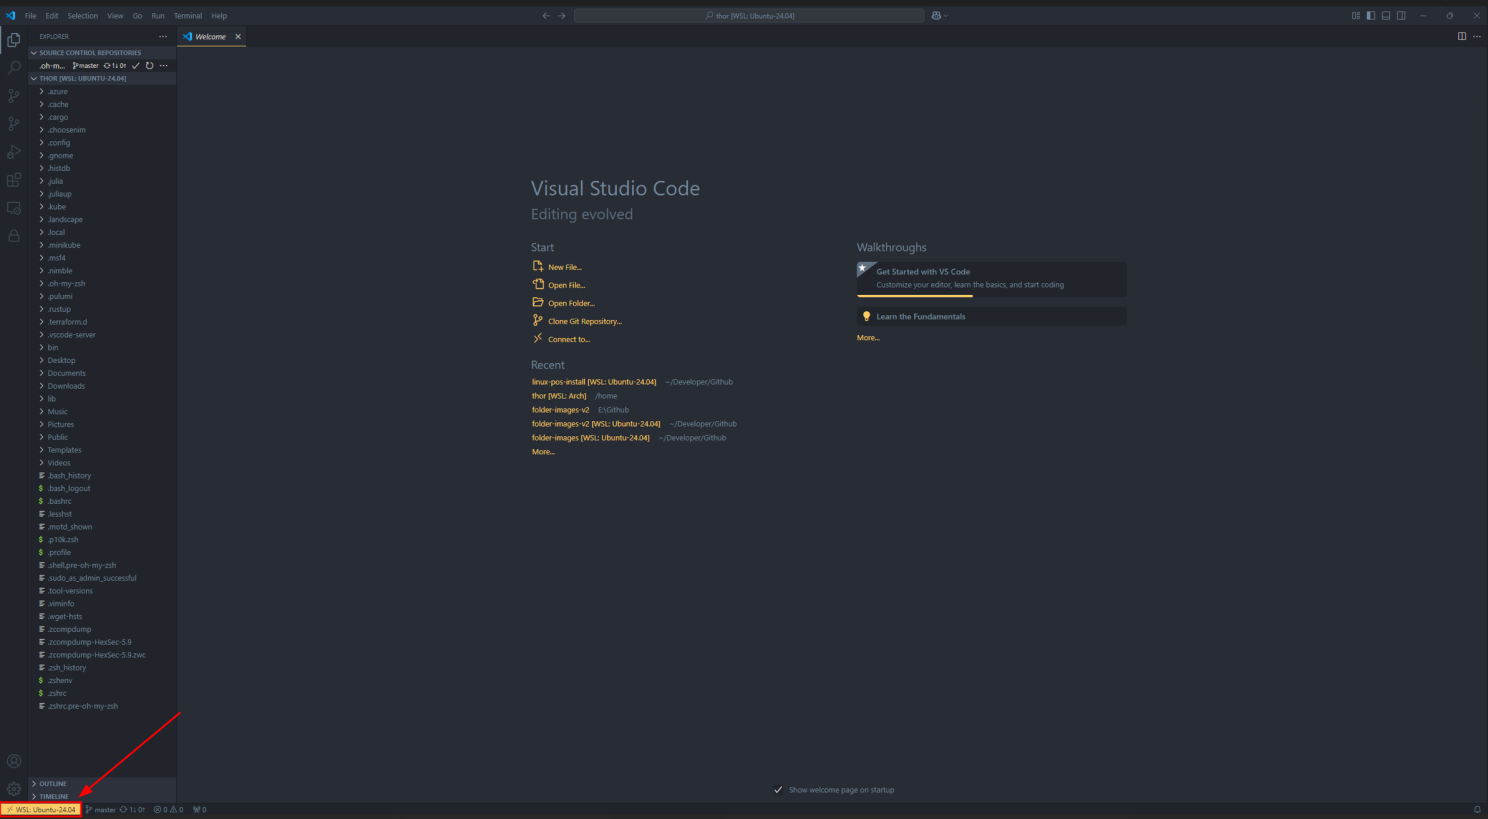Expand the .azure folder

[x=102, y=92]
